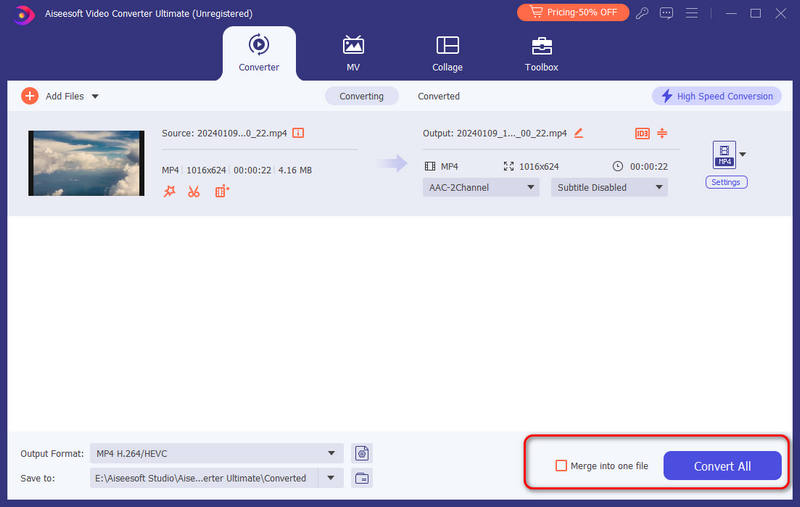Viewport: 800px width, 507px height.
Task: Open the Collage tab
Action: click(447, 54)
